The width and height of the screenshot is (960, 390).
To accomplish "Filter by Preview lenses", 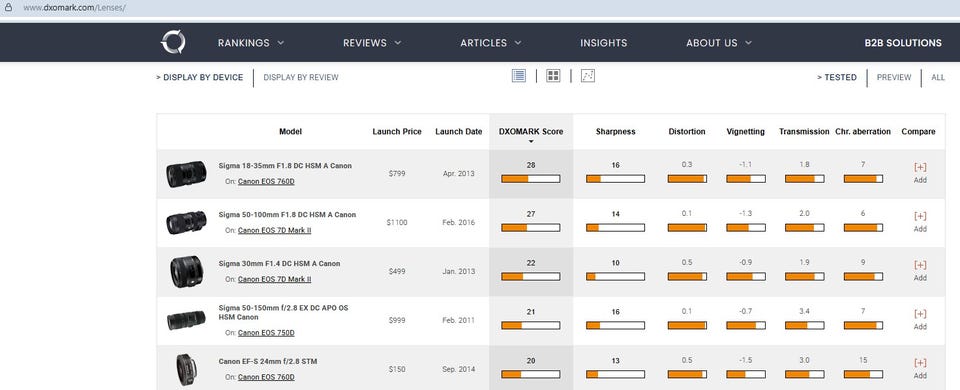I will point(894,77).
